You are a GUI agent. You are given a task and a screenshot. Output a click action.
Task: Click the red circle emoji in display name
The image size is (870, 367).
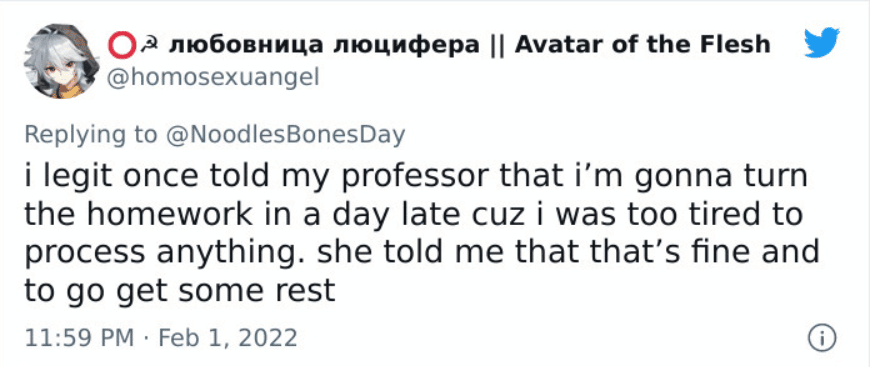[x=125, y=45]
